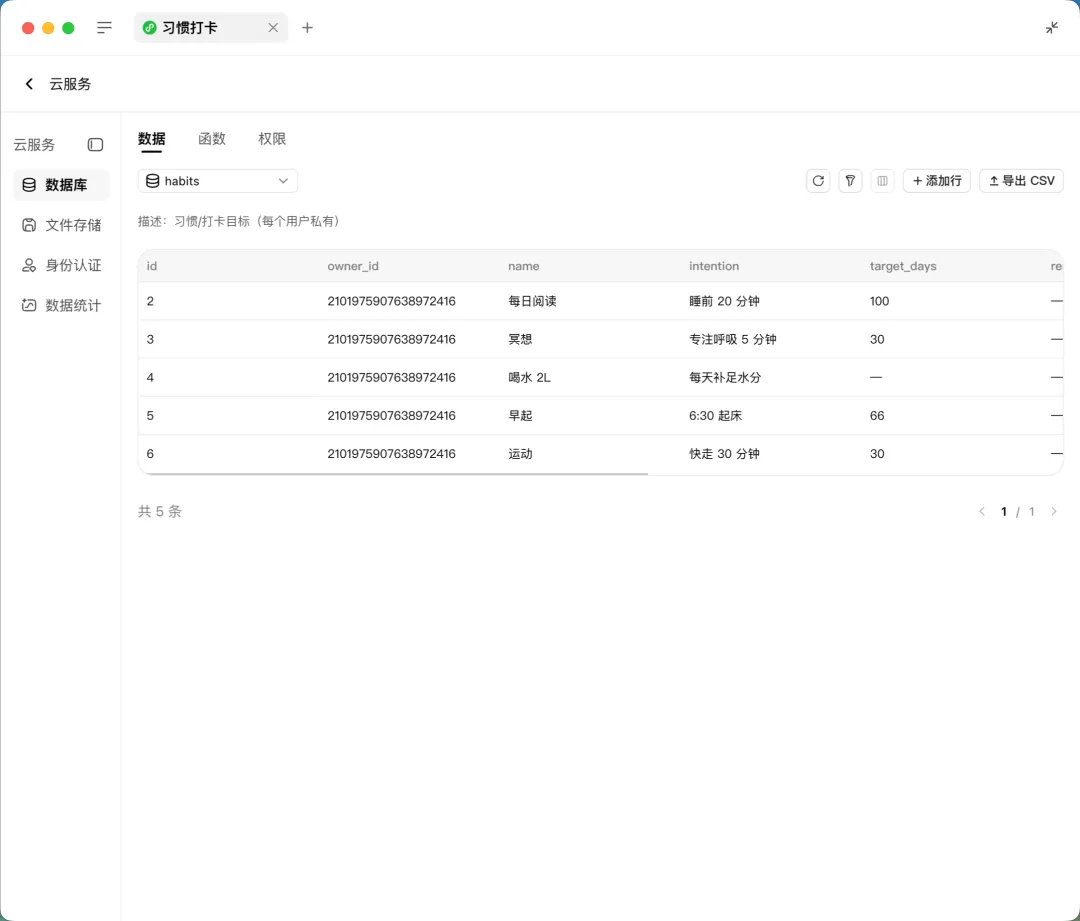Open 文件存储 in sidebar
The height and width of the screenshot is (921, 1080).
[x=61, y=225]
